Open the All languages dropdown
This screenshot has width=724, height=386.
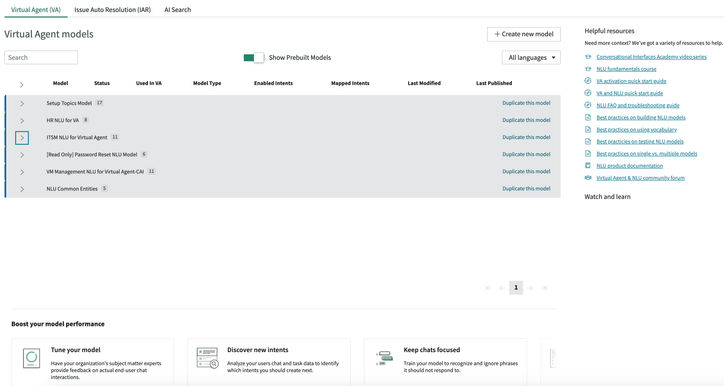pos(531,58)
